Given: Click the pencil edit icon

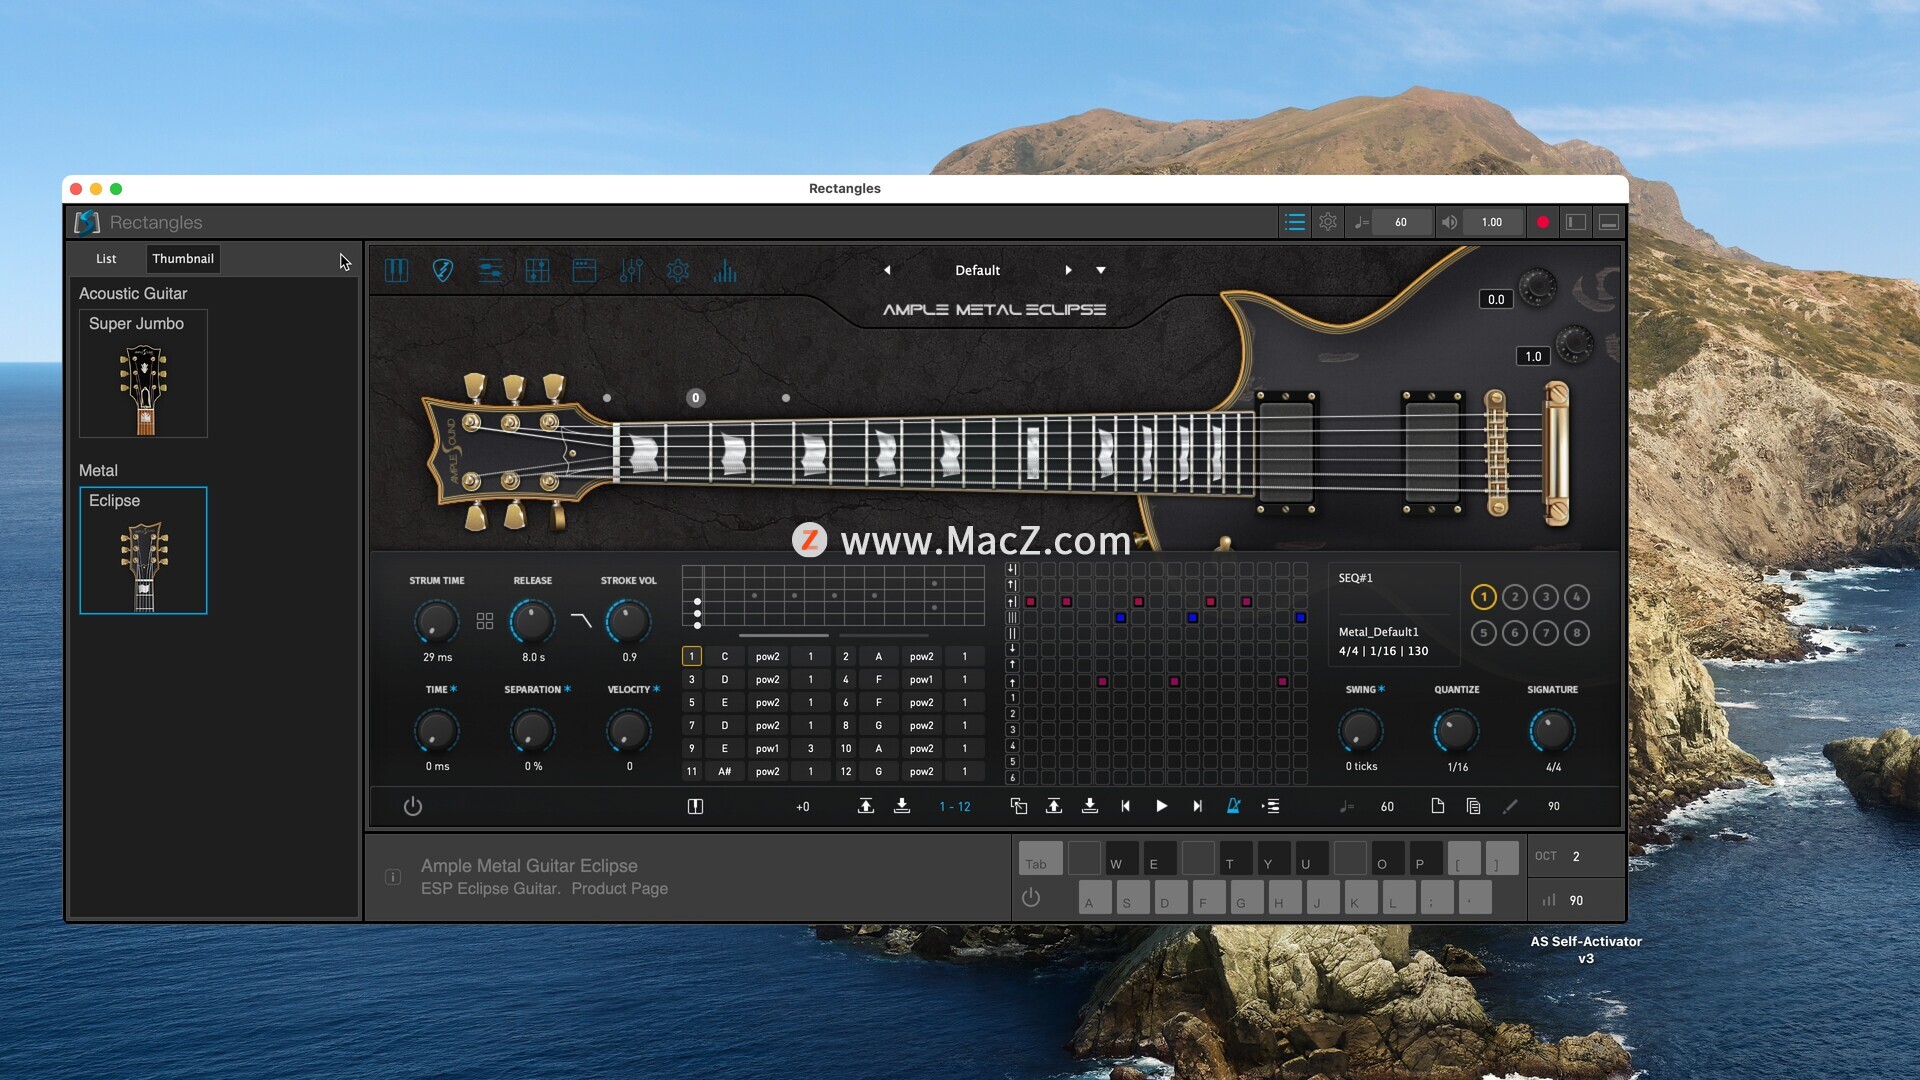Looking at the screenshot, I should coord(1510,806).
